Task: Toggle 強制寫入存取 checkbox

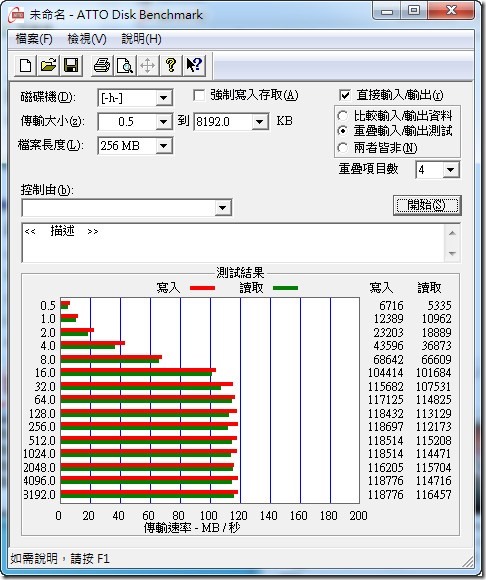Action: point(199,95)
